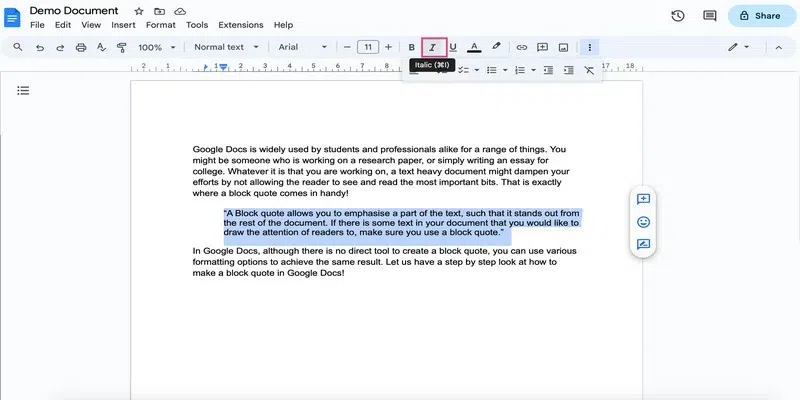Viewport: 800px width, 400px height.
Task: Click the numbered list icon
Action: point(520,70)
